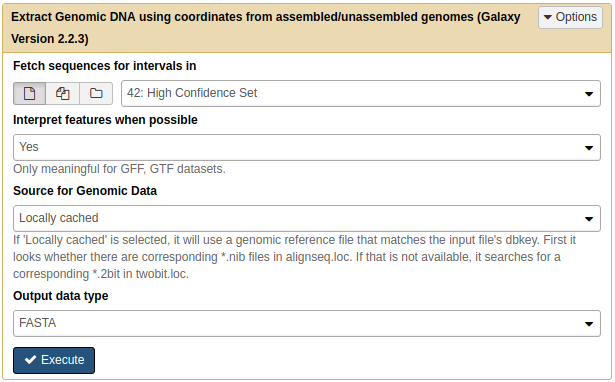Viewport: 615px width, 382px height.
Task: Click the 'Source for Genomic Data' label
Action: [85, 191]
